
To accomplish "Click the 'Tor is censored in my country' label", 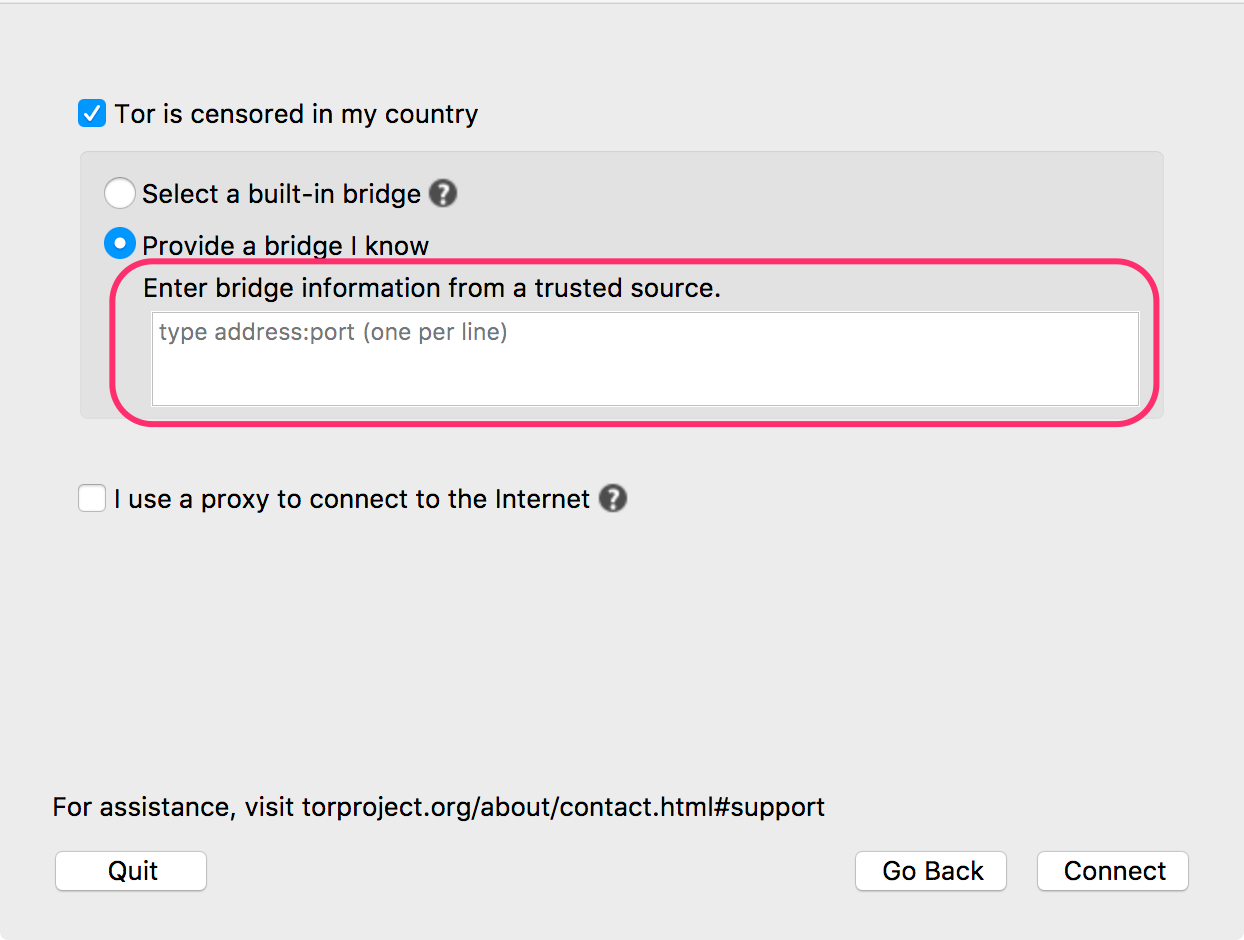I will click(296, 114).
